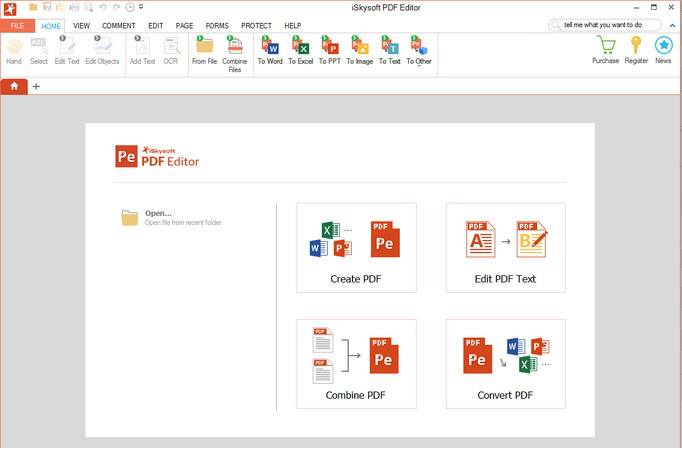Screen dimensions: 682x465
Task: Select the Hand tool
Action: pos(14,51)
